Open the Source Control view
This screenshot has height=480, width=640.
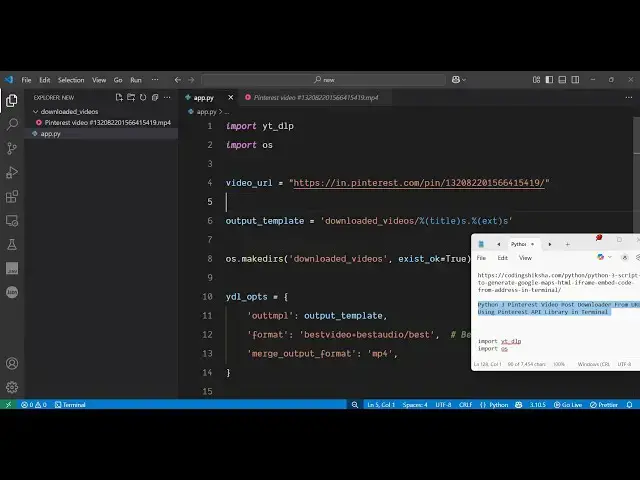pyautogui.click(x=12, y=148)
